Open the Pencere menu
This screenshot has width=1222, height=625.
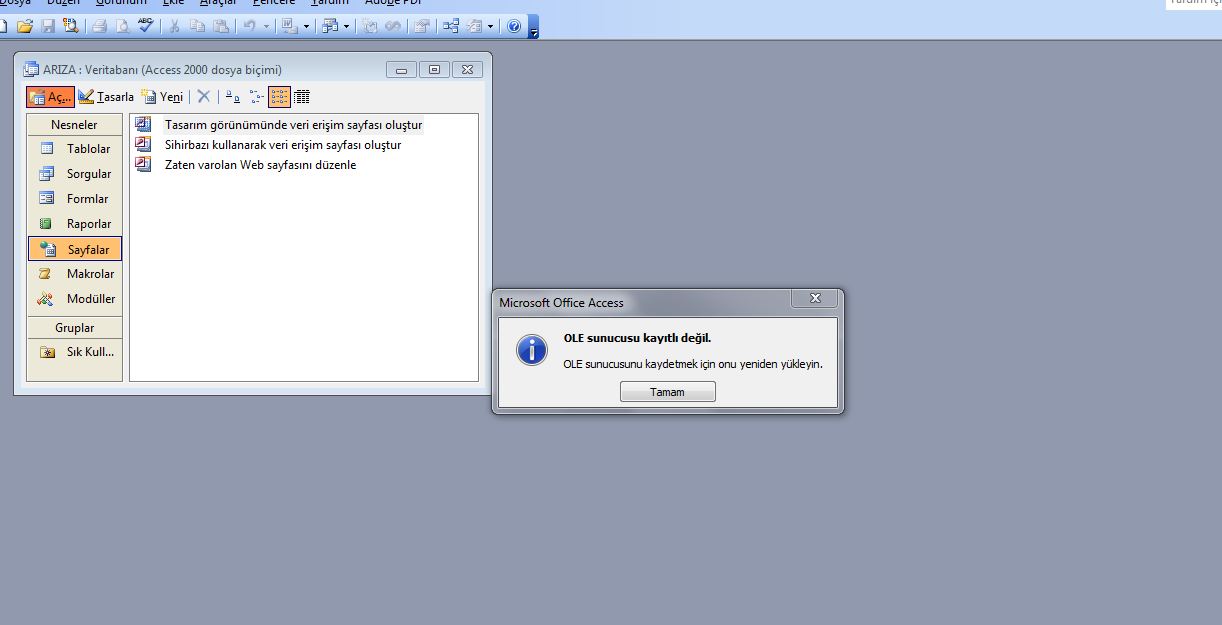tap(273, 3)
